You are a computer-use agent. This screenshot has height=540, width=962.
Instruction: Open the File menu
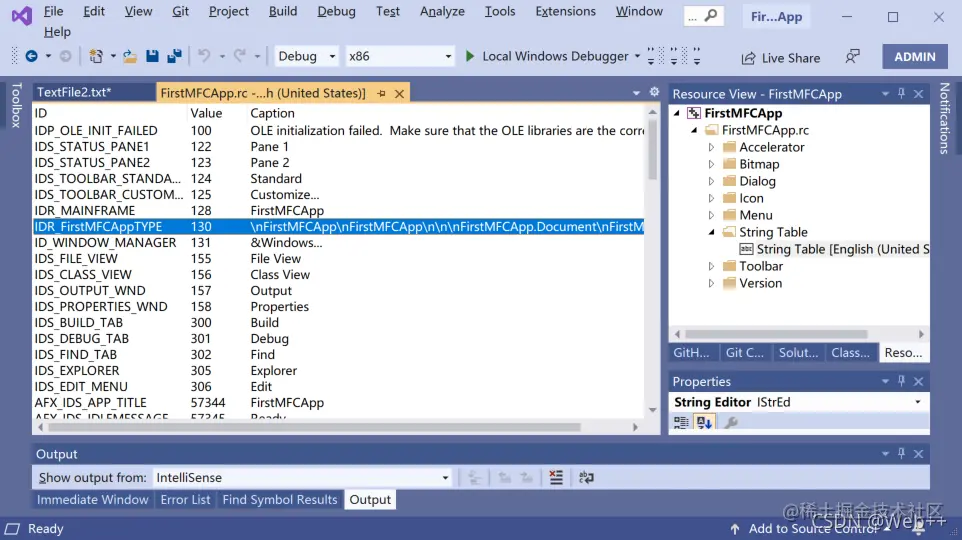coord(53,11)
